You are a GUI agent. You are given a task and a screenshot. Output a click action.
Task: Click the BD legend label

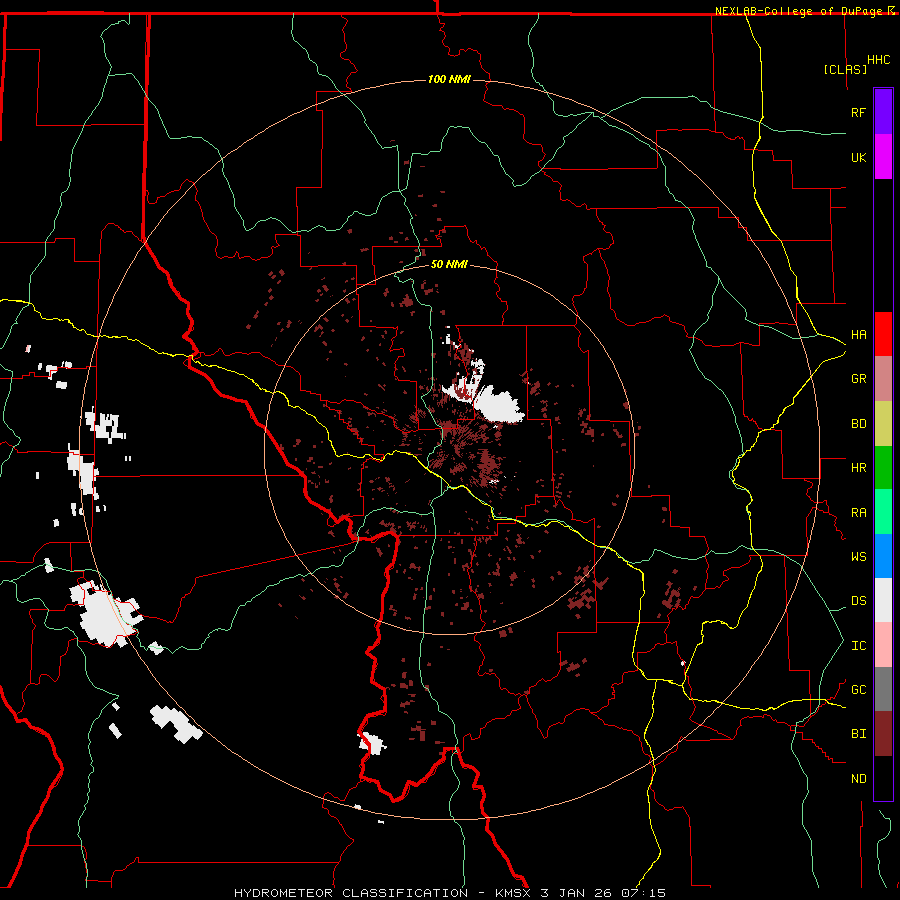(858, 424)
